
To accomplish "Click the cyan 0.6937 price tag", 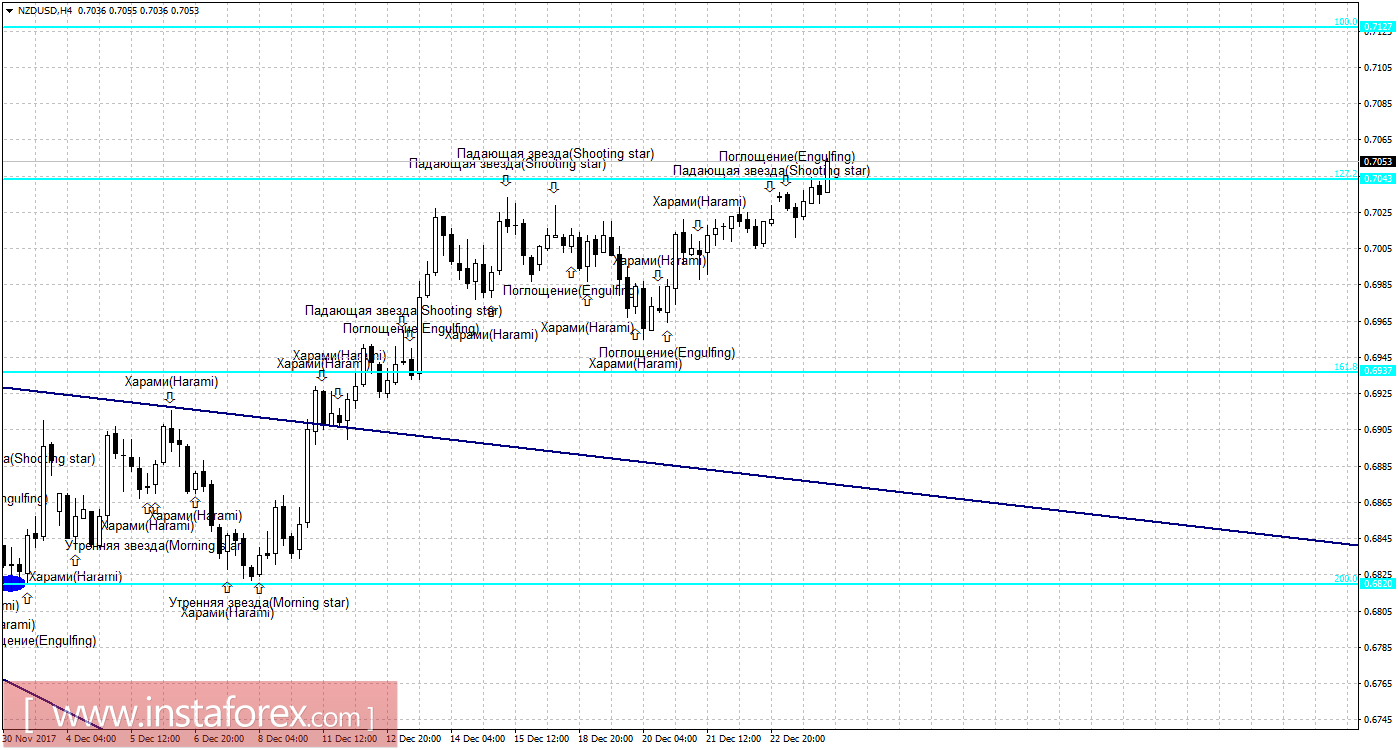I will pos(1377,371).
